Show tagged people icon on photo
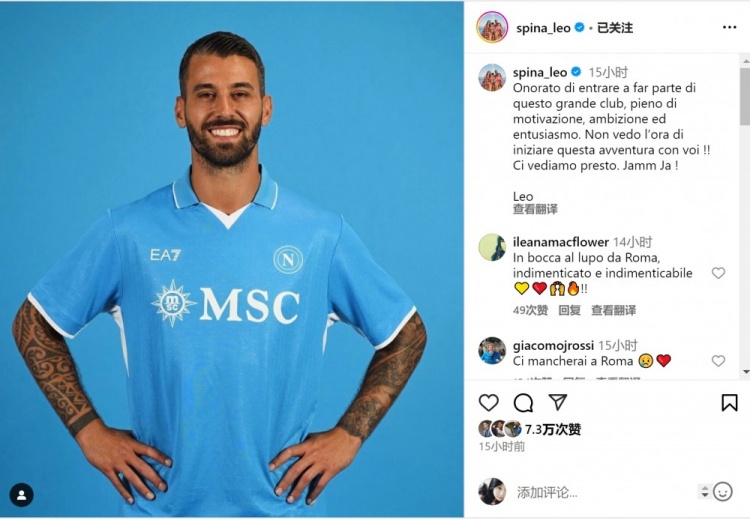Image resolution: width=750 pixels, height=520 pixels. 22,495
